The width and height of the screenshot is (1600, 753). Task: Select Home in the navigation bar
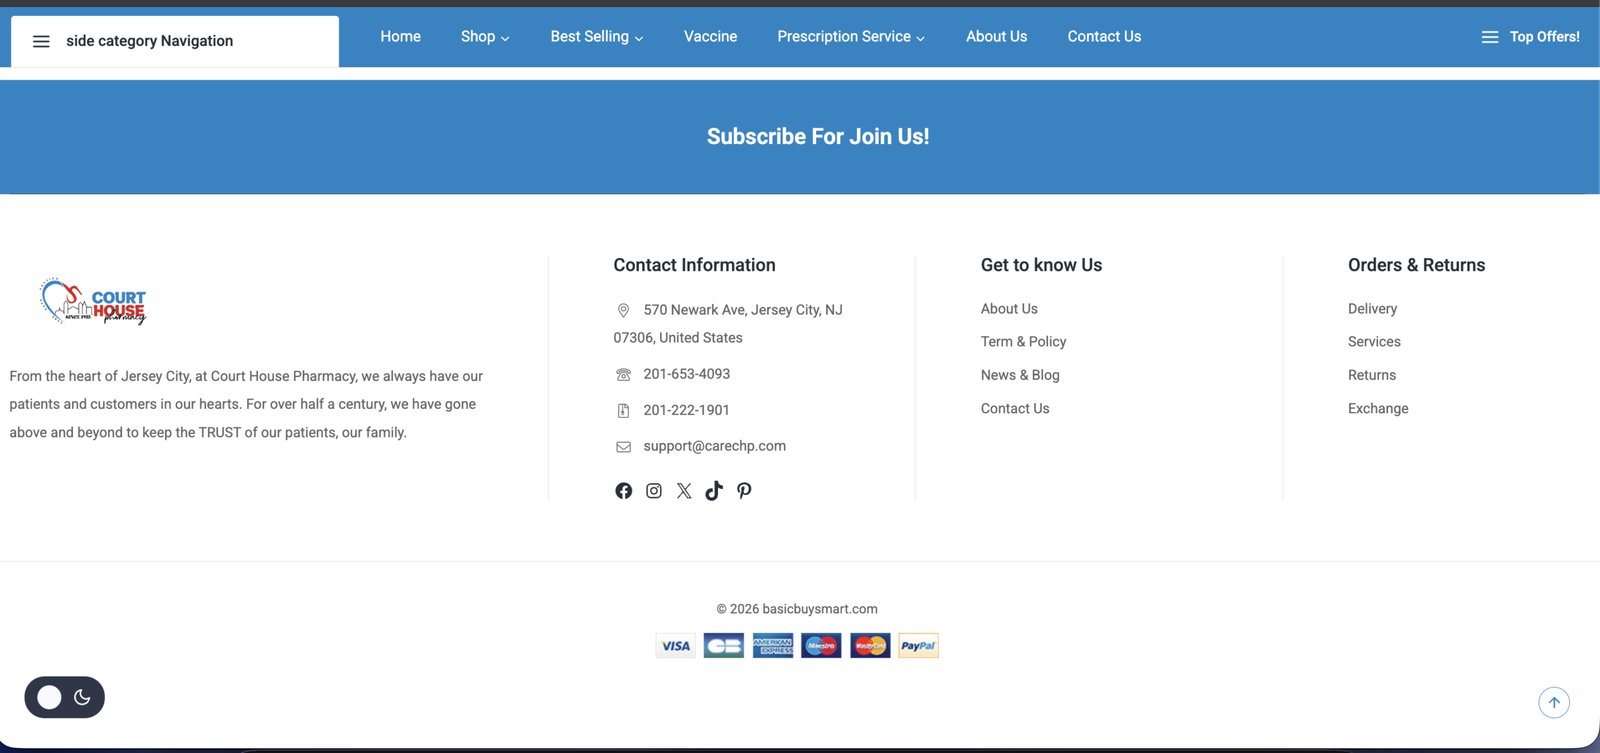[x=400, y=37]
